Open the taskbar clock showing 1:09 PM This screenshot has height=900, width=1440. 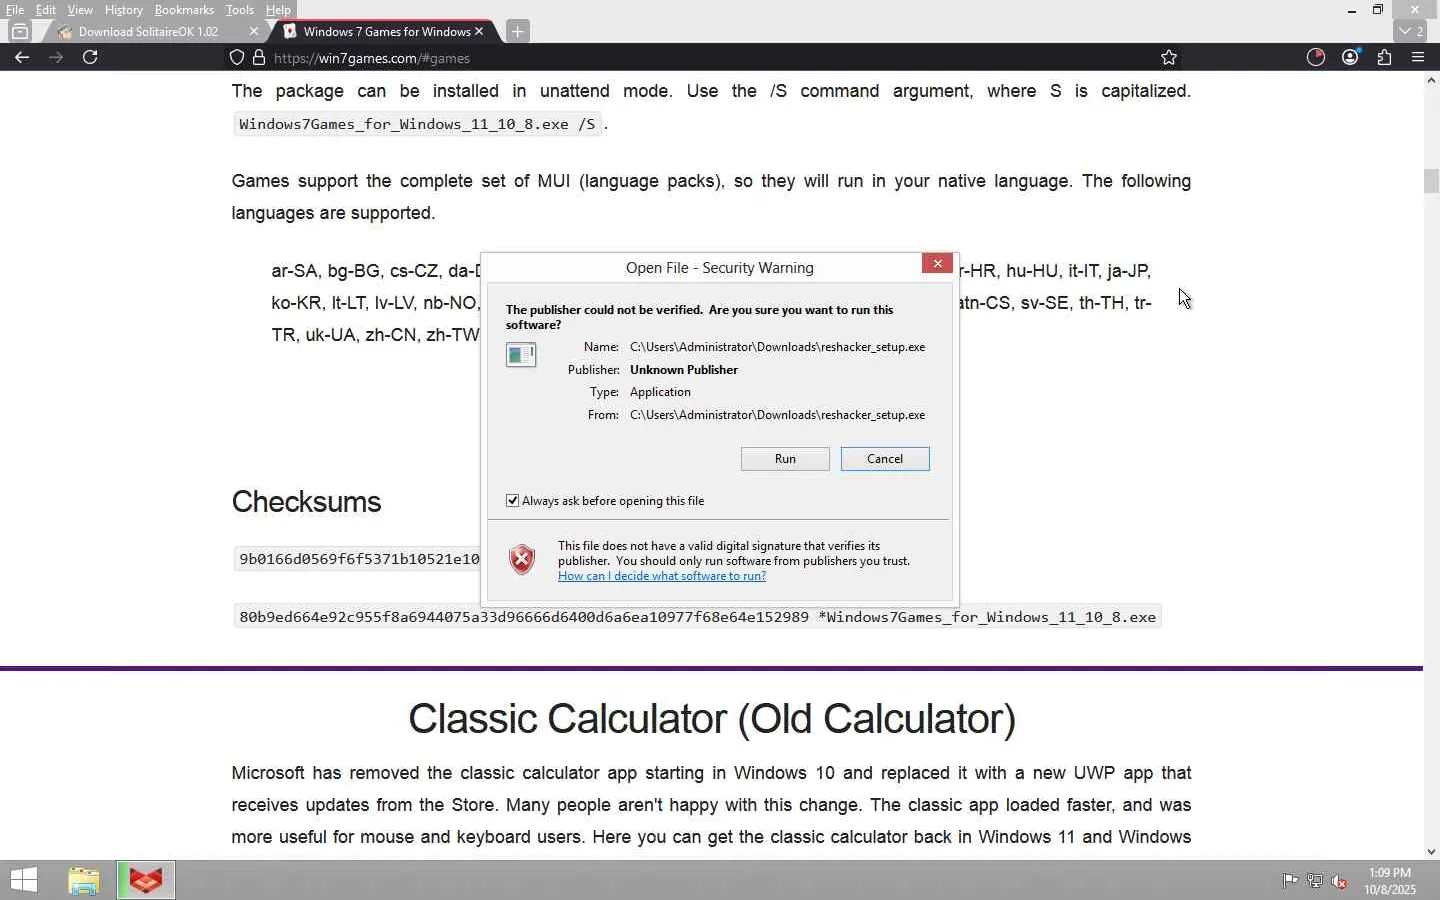(x=1390, y=881)
